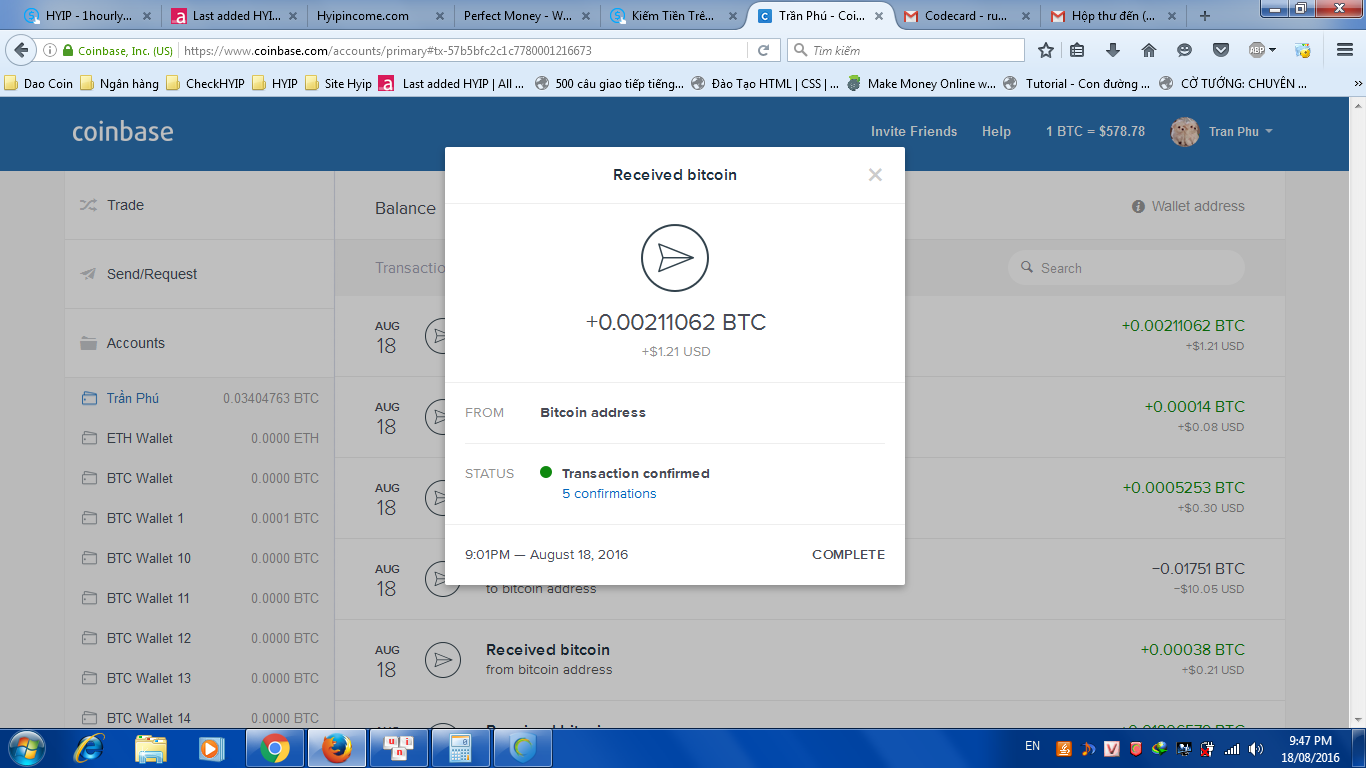Open bookmark Make Money Online w...
This screenshot has height=768, width=1366.
pyautogui.click(x=921, y=84)
